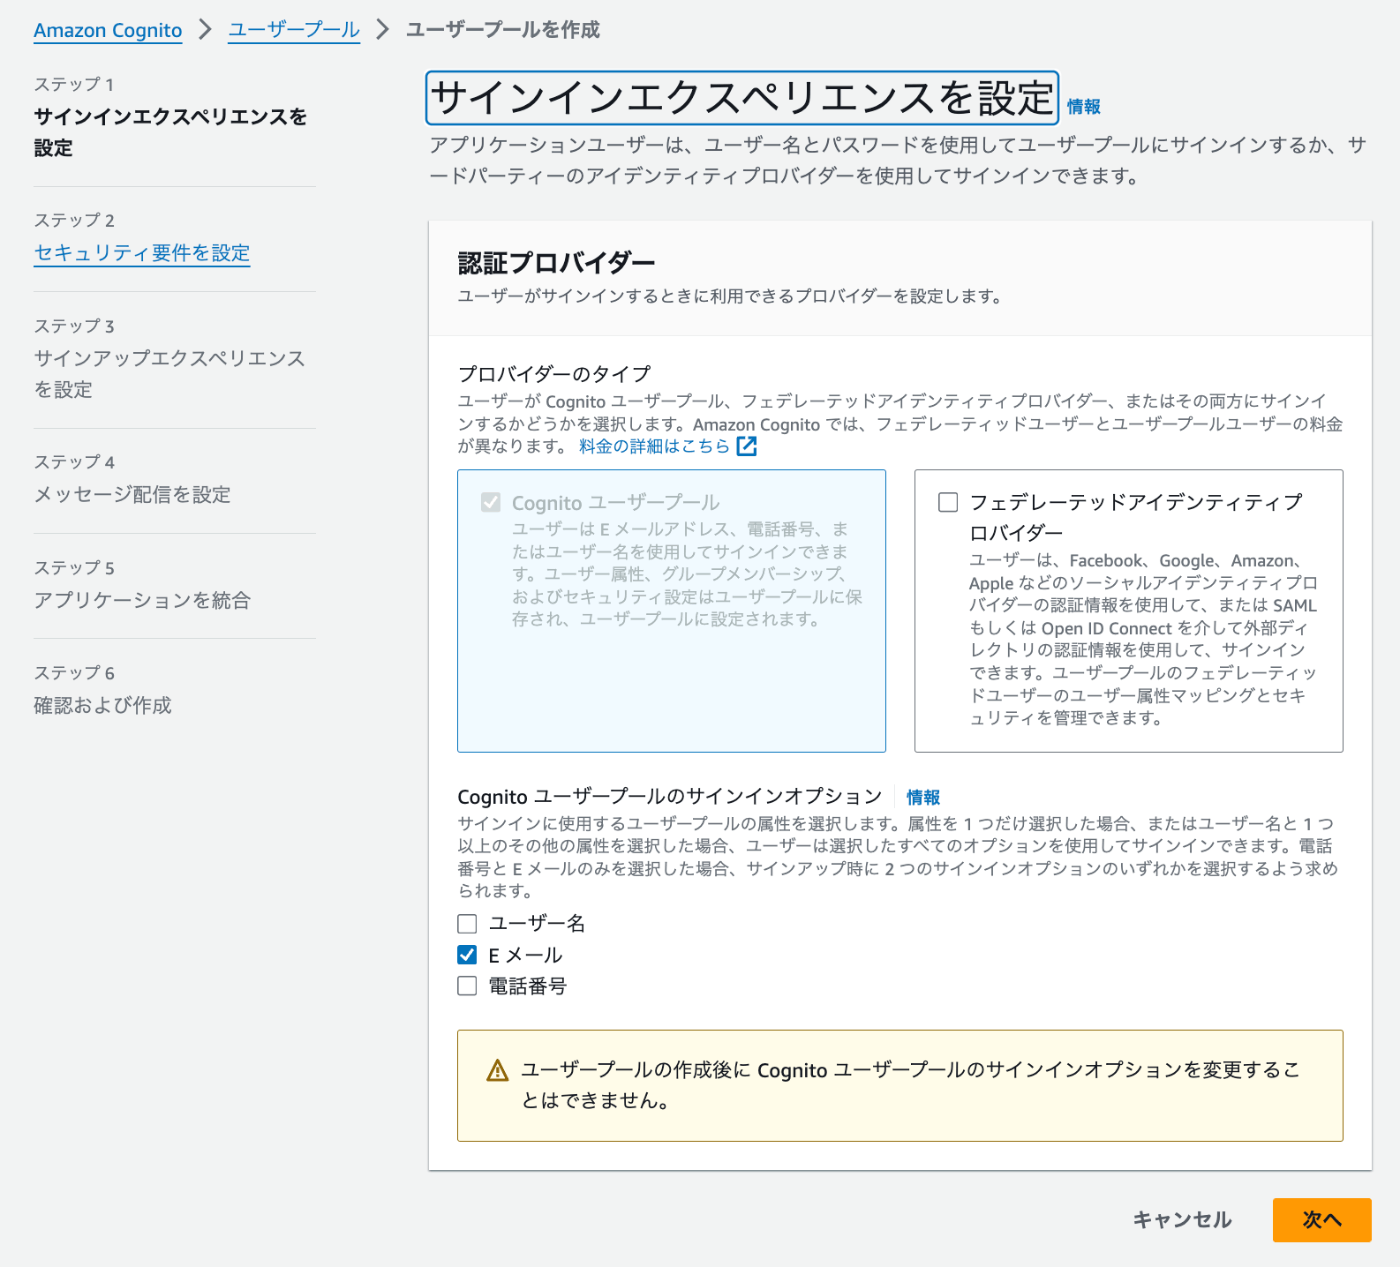Screen dimensions: 1400x1267
Task: Click the 情報 link beside the page heading
Action: click(x=1083, y=107)
